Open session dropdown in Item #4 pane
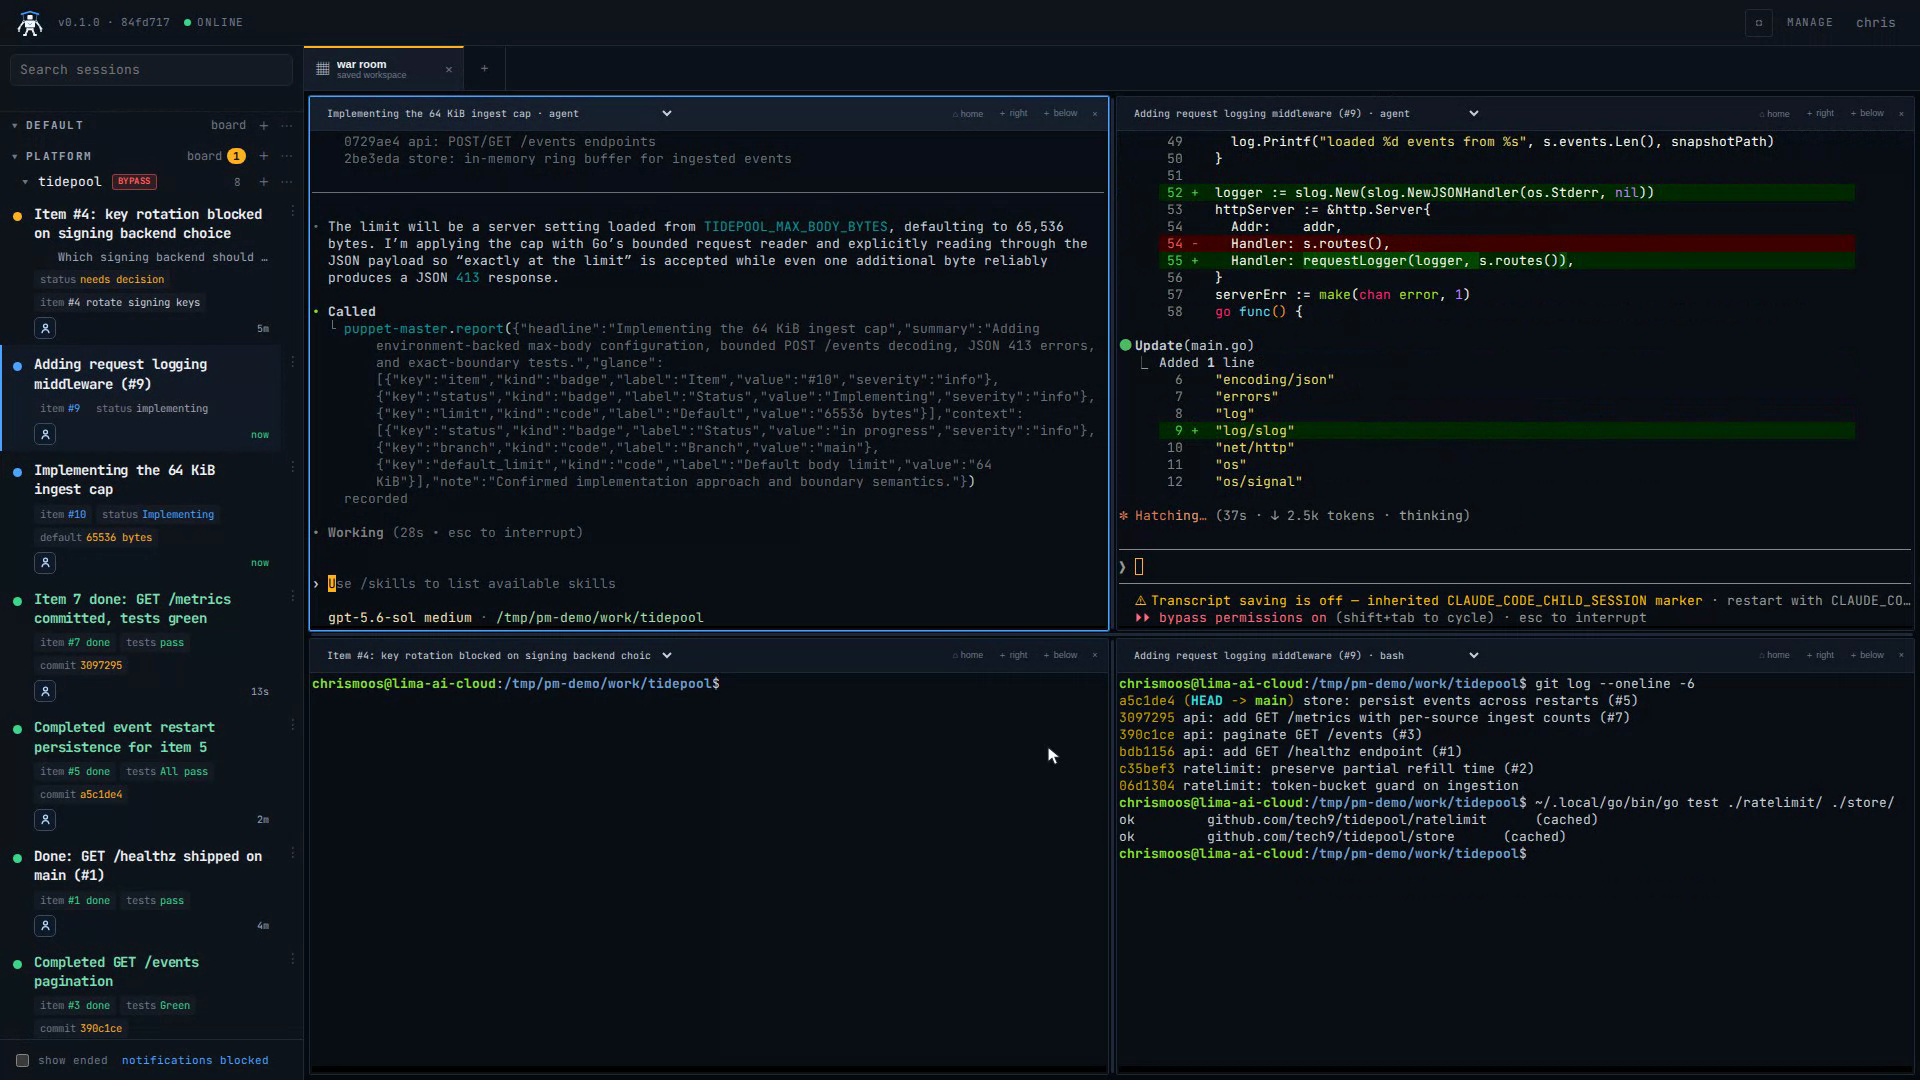The height and width of the screenshot is (1080, 1920). pos(667,656)
